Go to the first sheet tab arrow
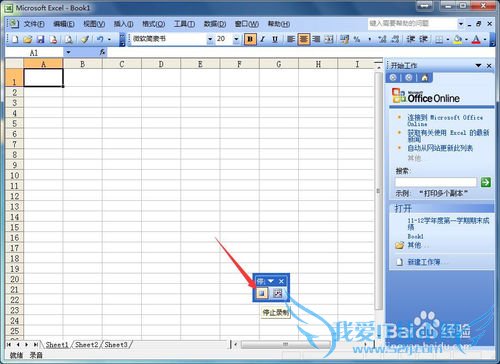 [9, 344]
